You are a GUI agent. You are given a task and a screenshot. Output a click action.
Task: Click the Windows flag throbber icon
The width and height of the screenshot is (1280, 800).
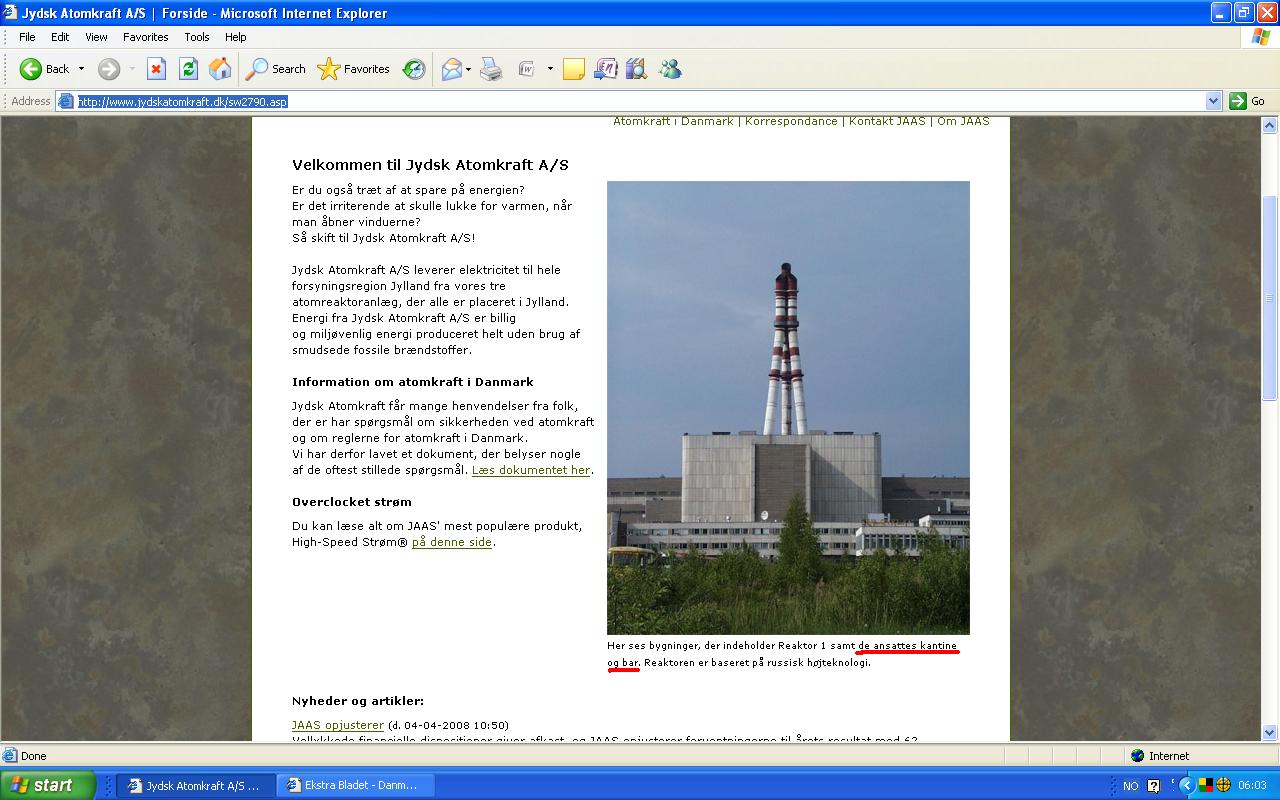(1261, 37)
